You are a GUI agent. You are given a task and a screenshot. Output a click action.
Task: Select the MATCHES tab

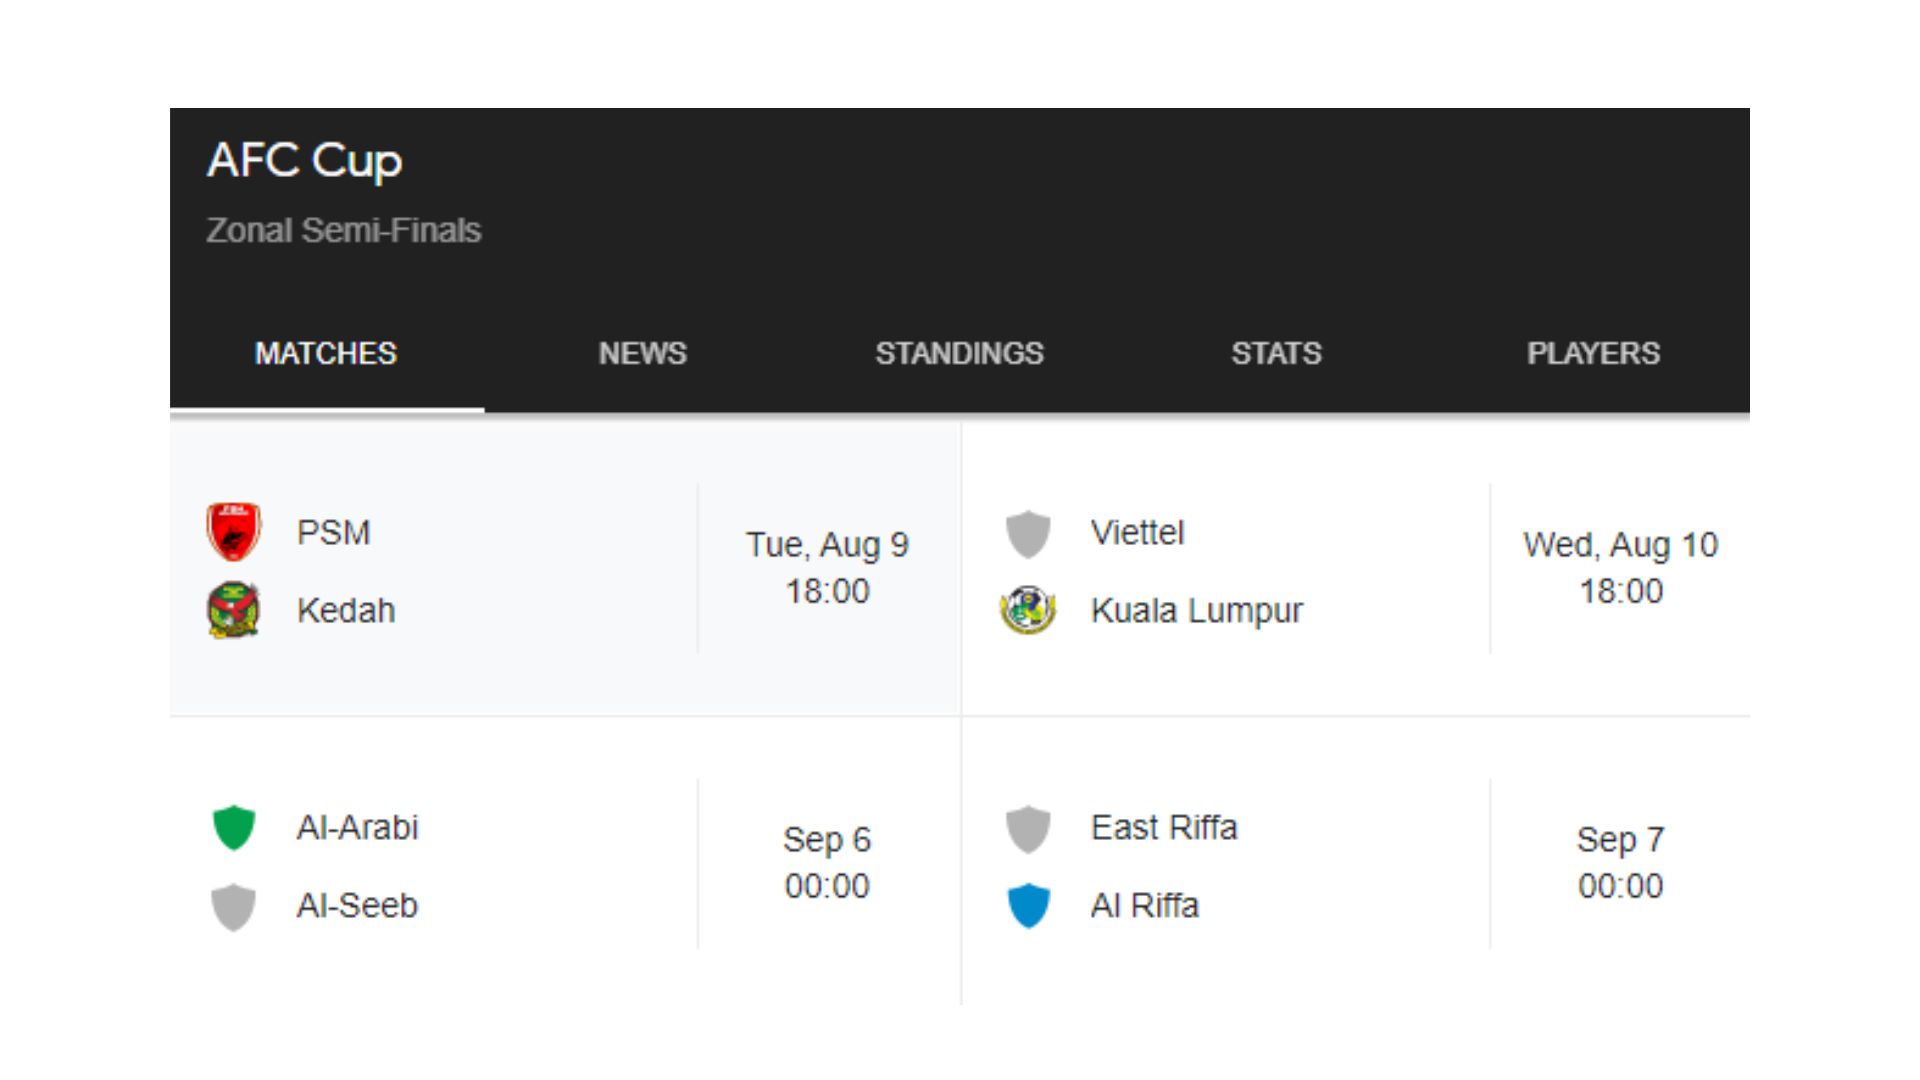click(x=326, y=353)
